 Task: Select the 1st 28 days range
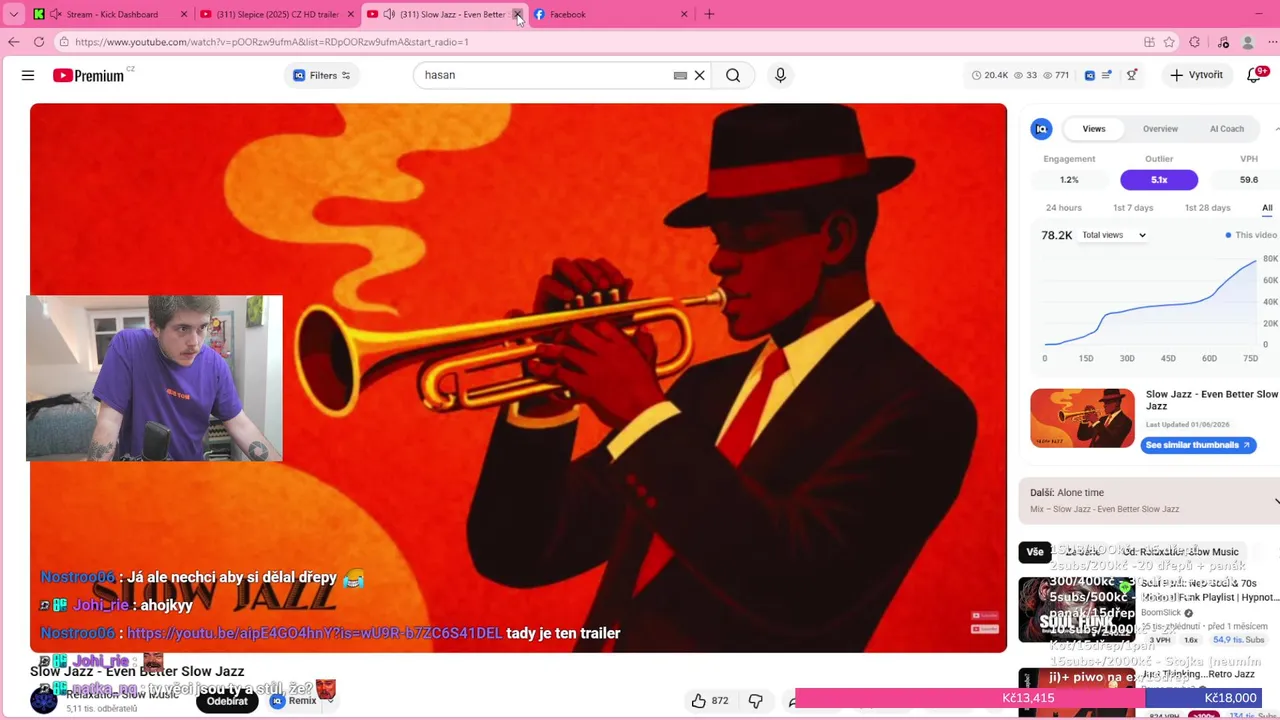coord(1207,208)
